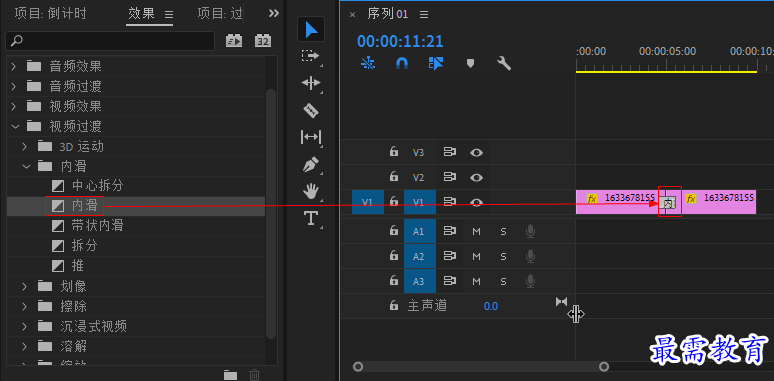
Task: Collapse the 内滑 folder
Action: coord(26,166)
